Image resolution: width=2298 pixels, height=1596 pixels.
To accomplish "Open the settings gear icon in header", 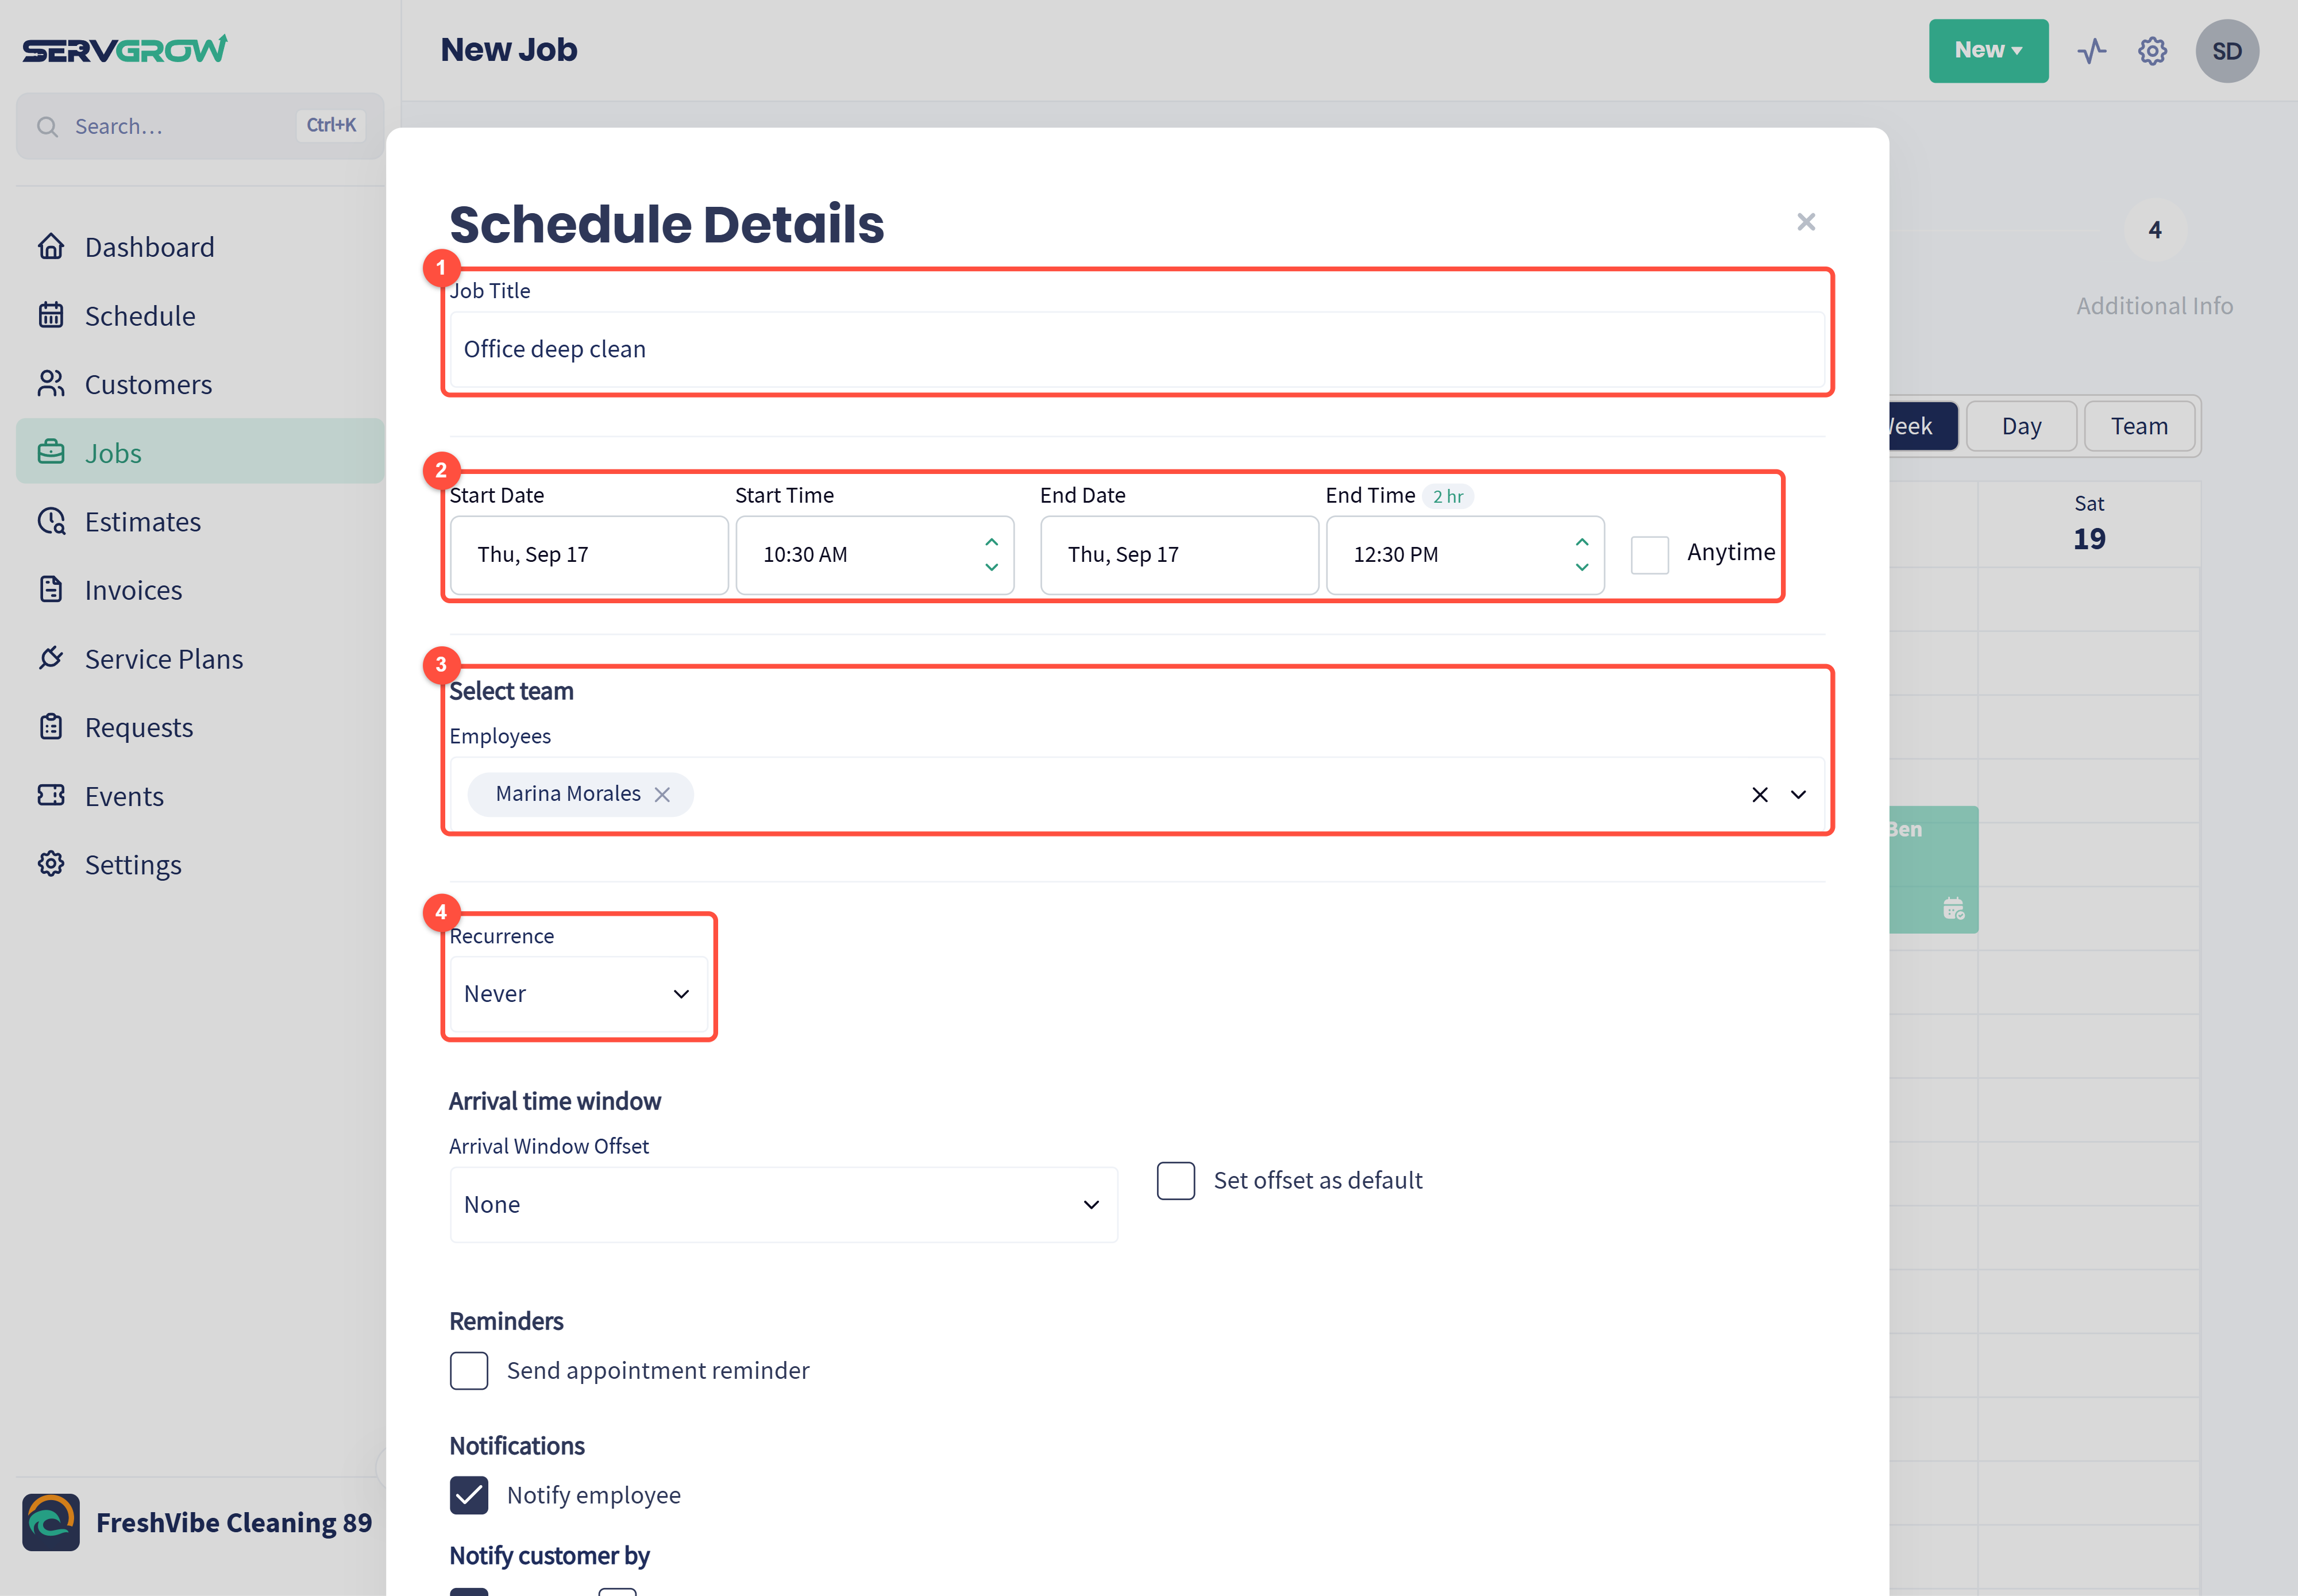I will click(2152, 51).
